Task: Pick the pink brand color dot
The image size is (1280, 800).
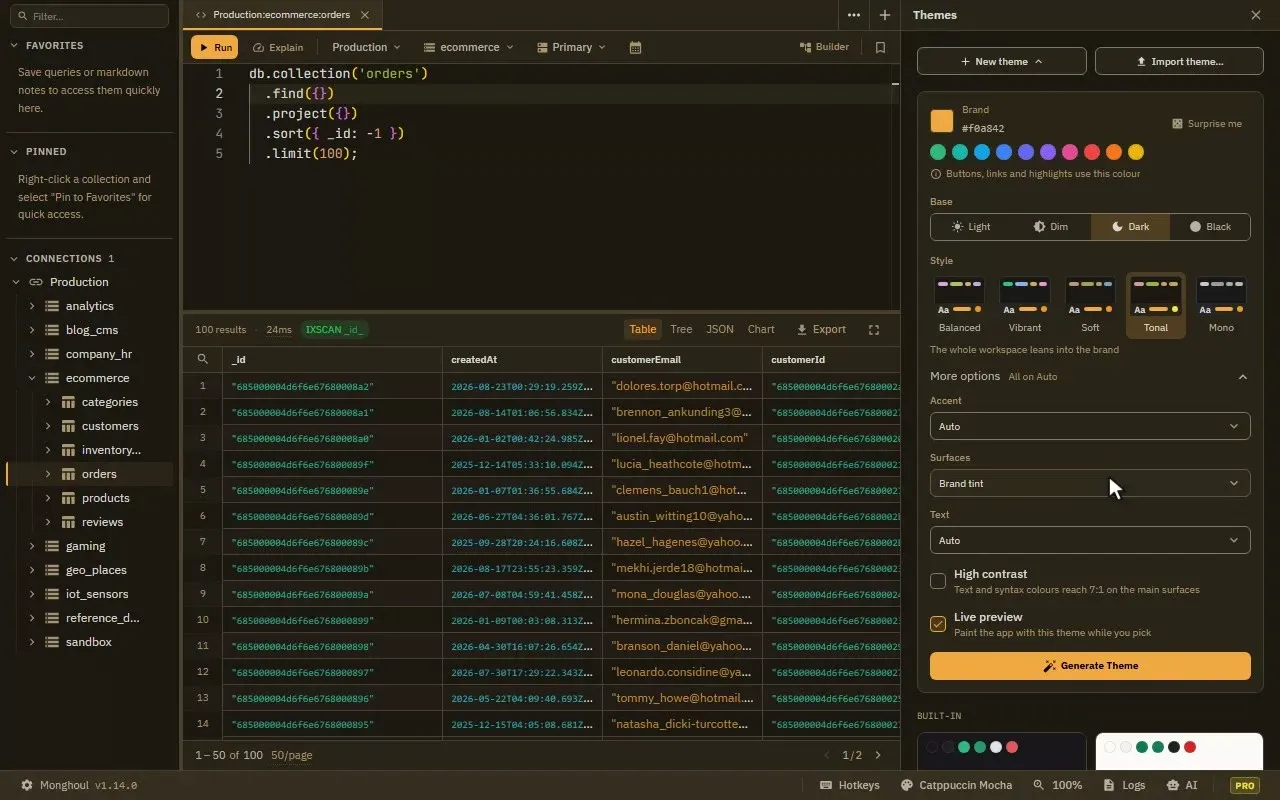Action: pyautogui.click(x=1070, y=152)
